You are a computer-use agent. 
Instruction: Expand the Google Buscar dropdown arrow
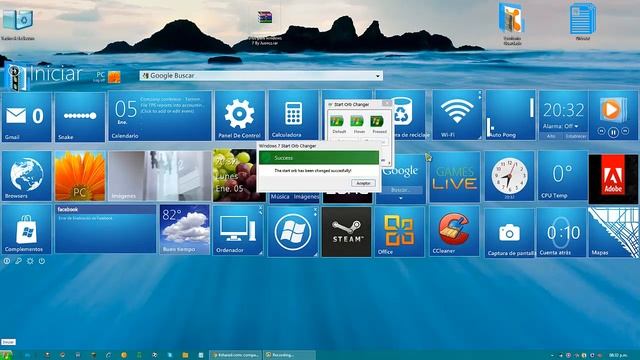378,76
